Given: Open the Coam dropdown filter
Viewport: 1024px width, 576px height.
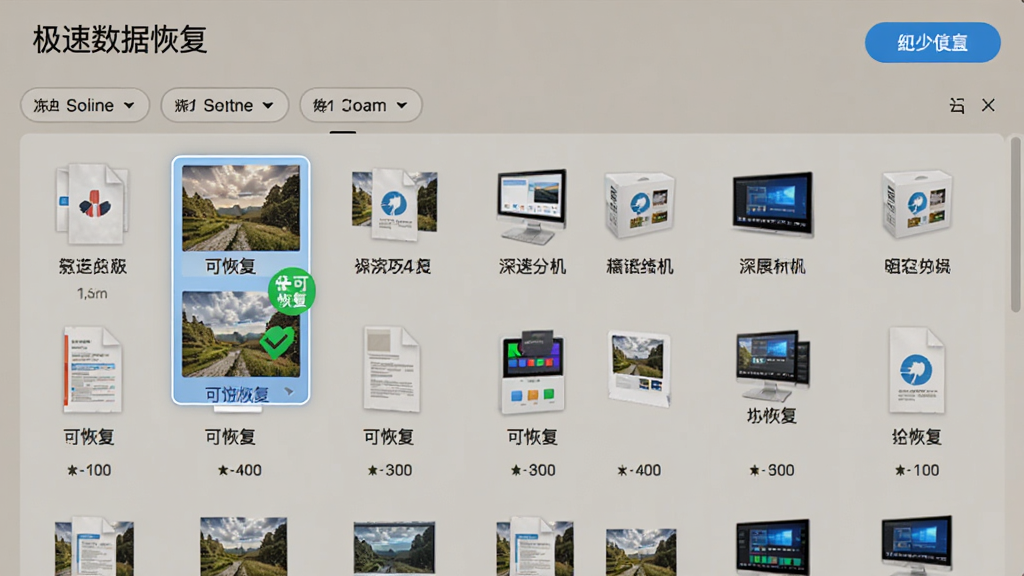Looking at the screenshot, I should coord(360,105).
